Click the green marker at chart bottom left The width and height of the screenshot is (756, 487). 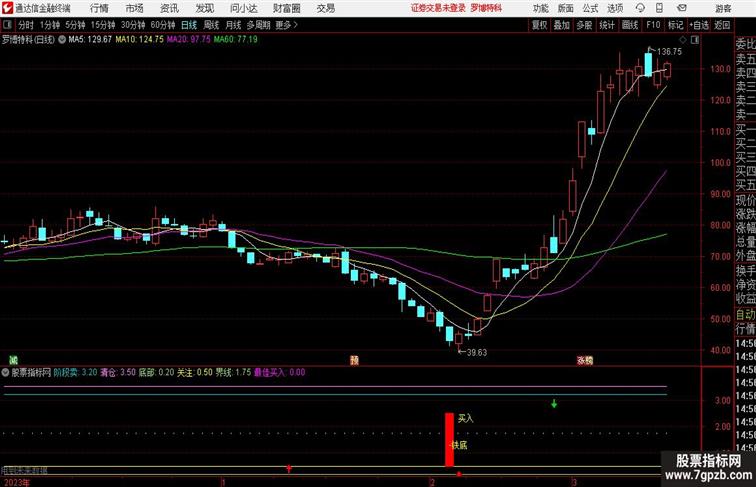pos(14,360)
